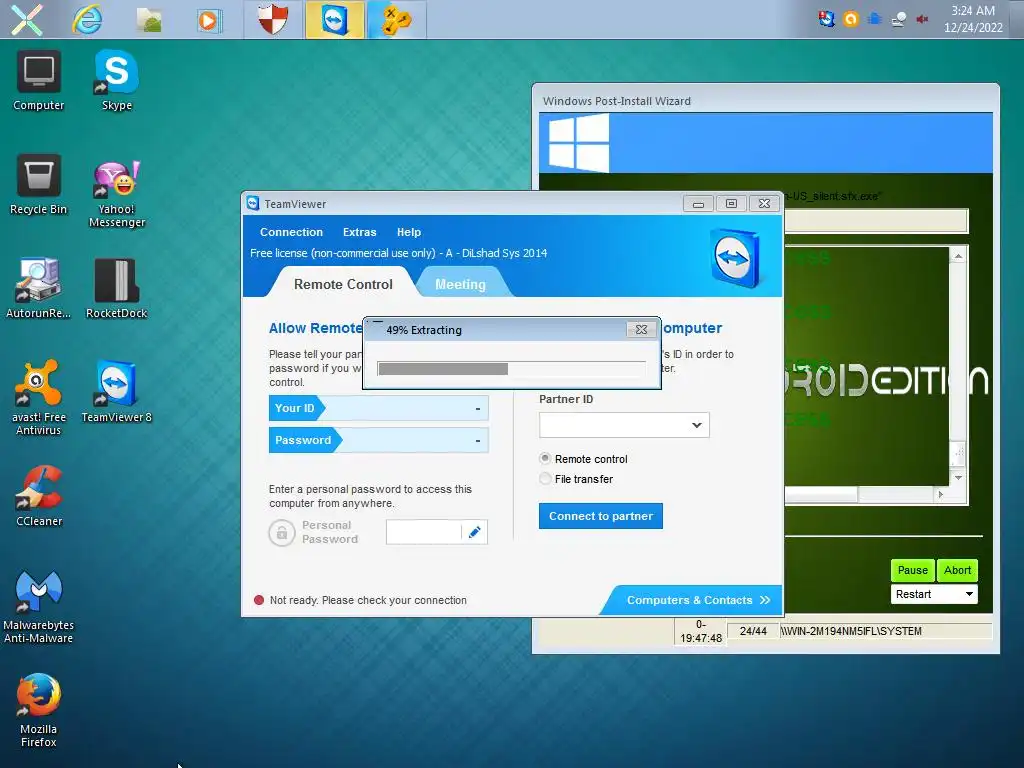Viewport: 1024px width, 768px height.
Task: Launch TeamViewer 8 desktop shortcut
Action: pos(117,391)
